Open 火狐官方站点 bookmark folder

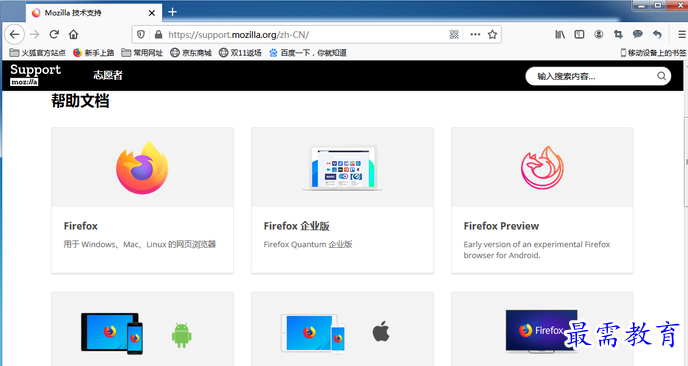[x=38, y=53]
